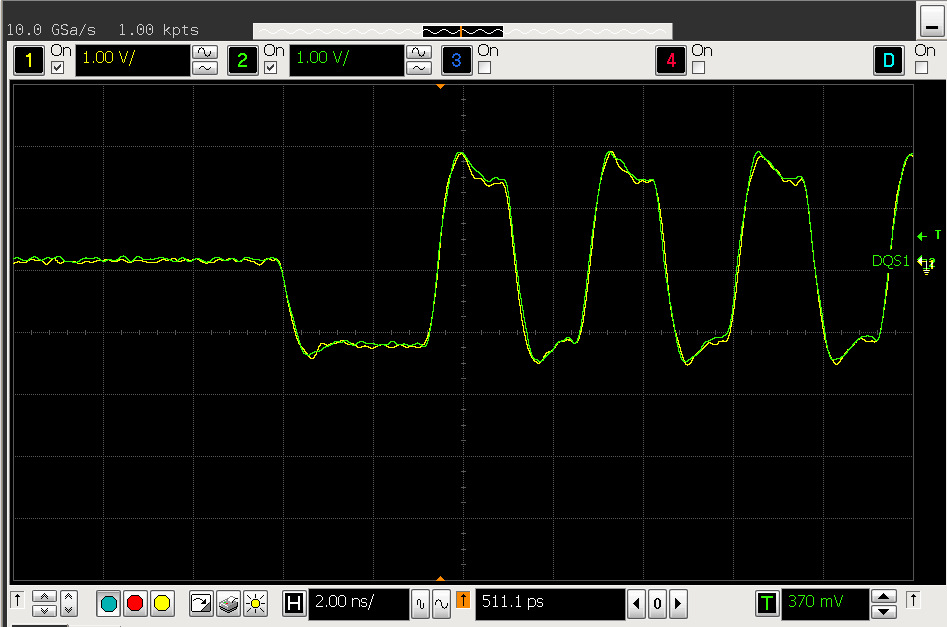
Task: Disable channel 1 On checkbox
Action: click(57, 68)
